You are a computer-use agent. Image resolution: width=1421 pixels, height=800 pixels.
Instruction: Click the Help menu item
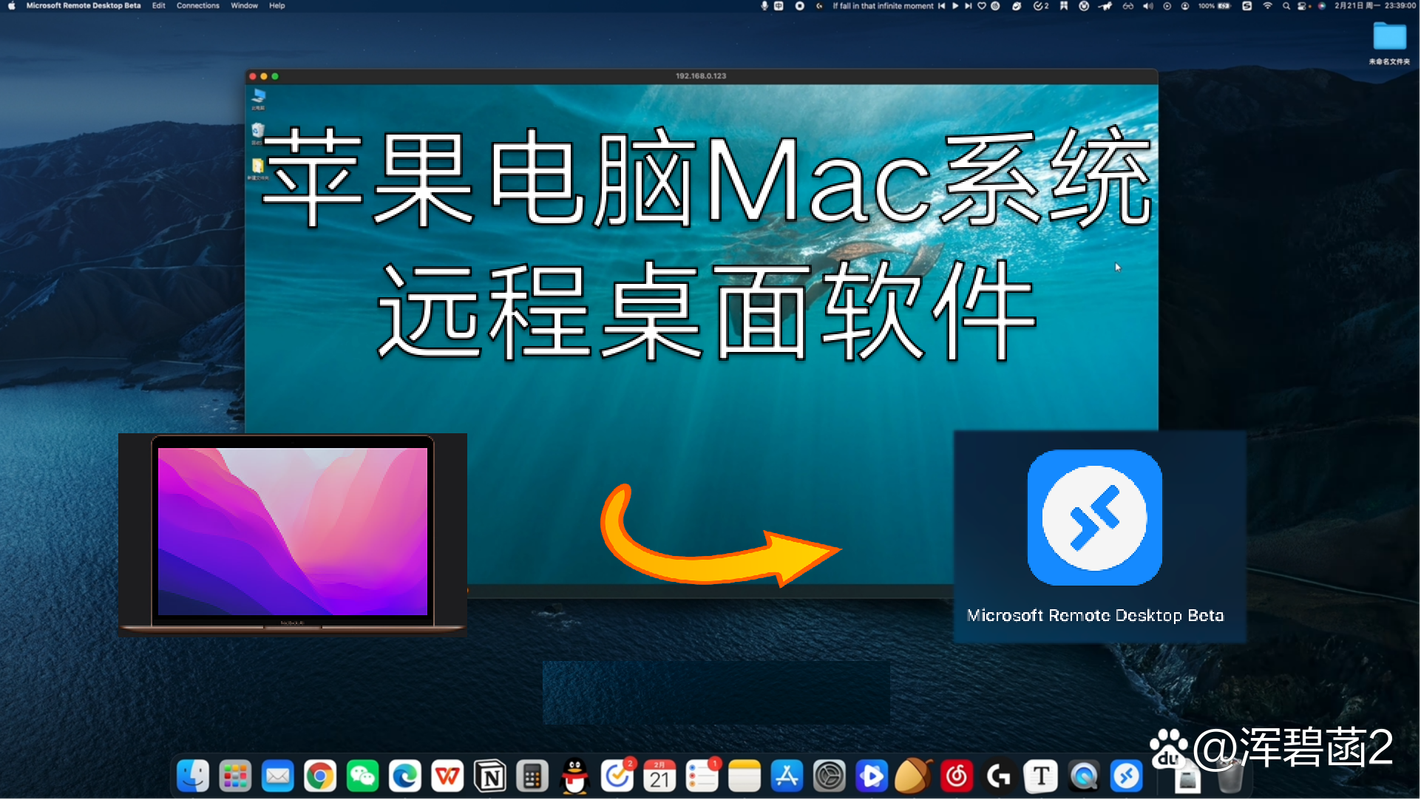coord(275,5)
